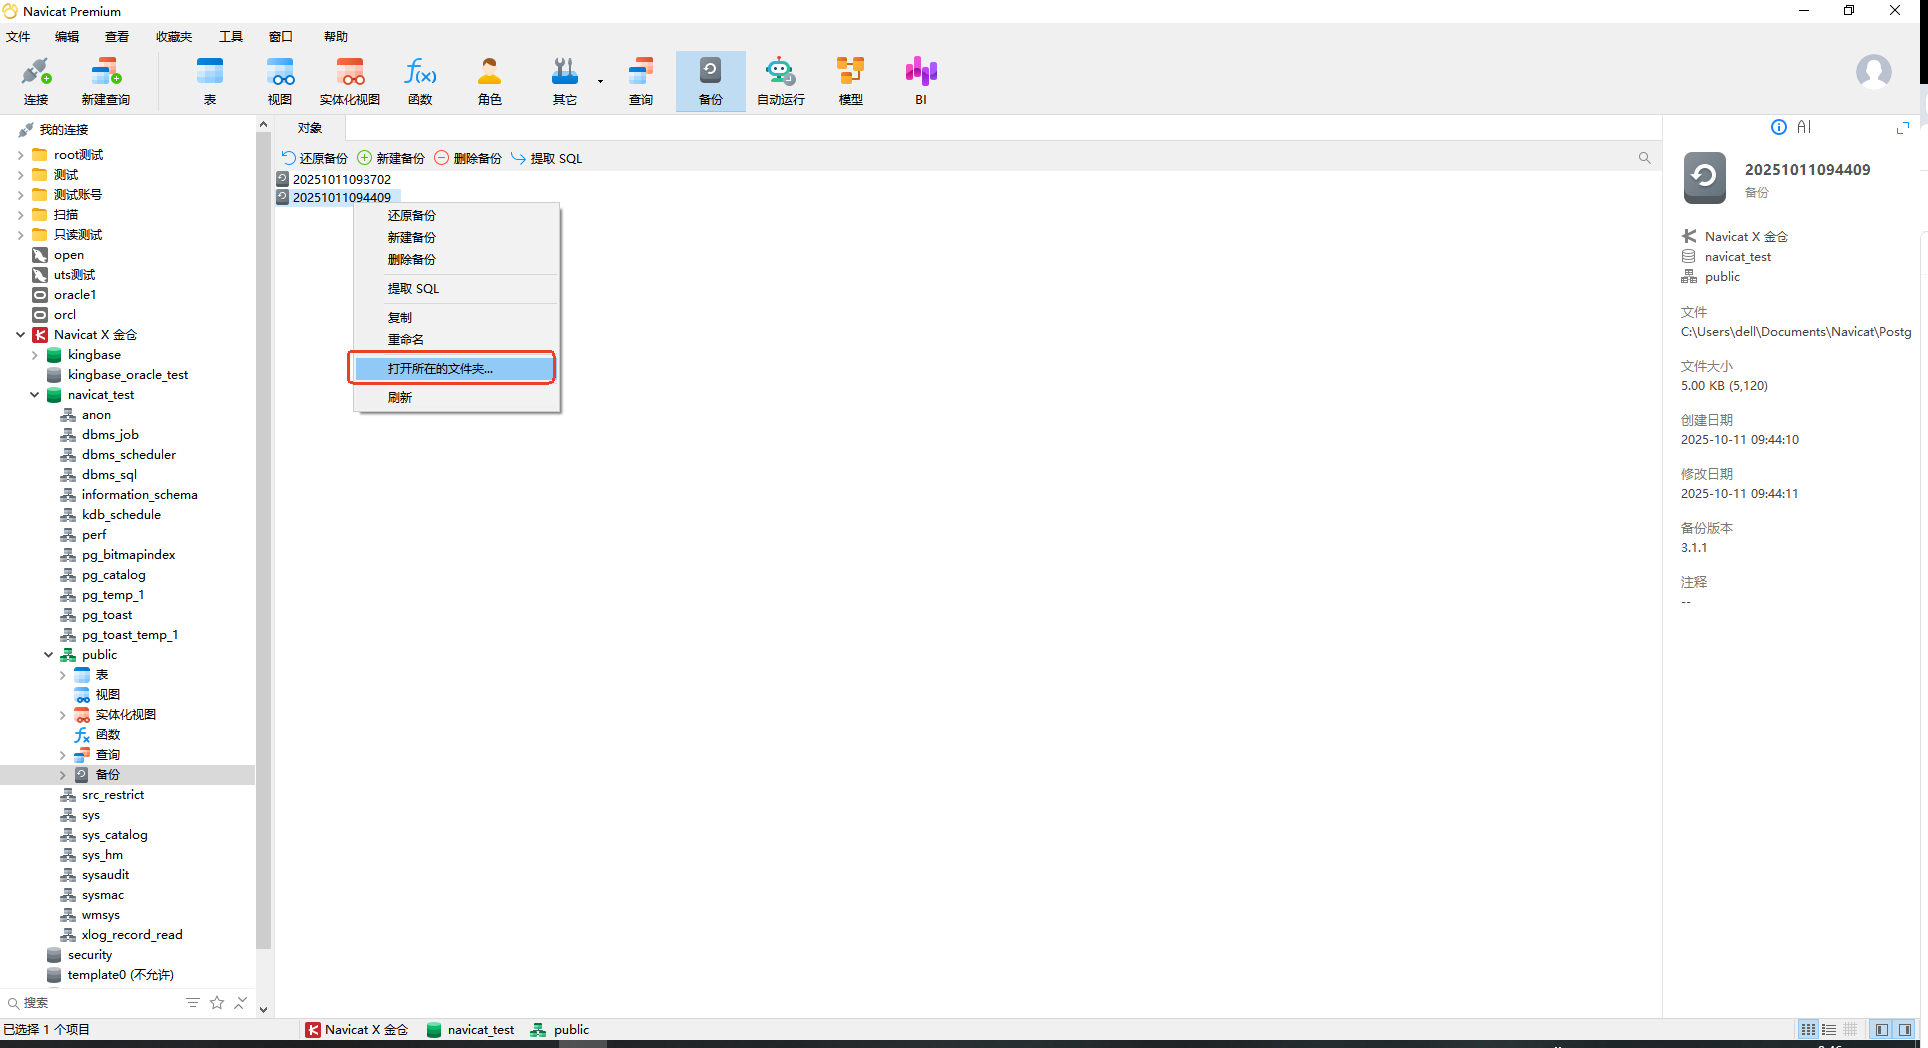This screenshot has height=1048, width=1928.
Task: Collapse the public schema node
Action: click(49, 655)
